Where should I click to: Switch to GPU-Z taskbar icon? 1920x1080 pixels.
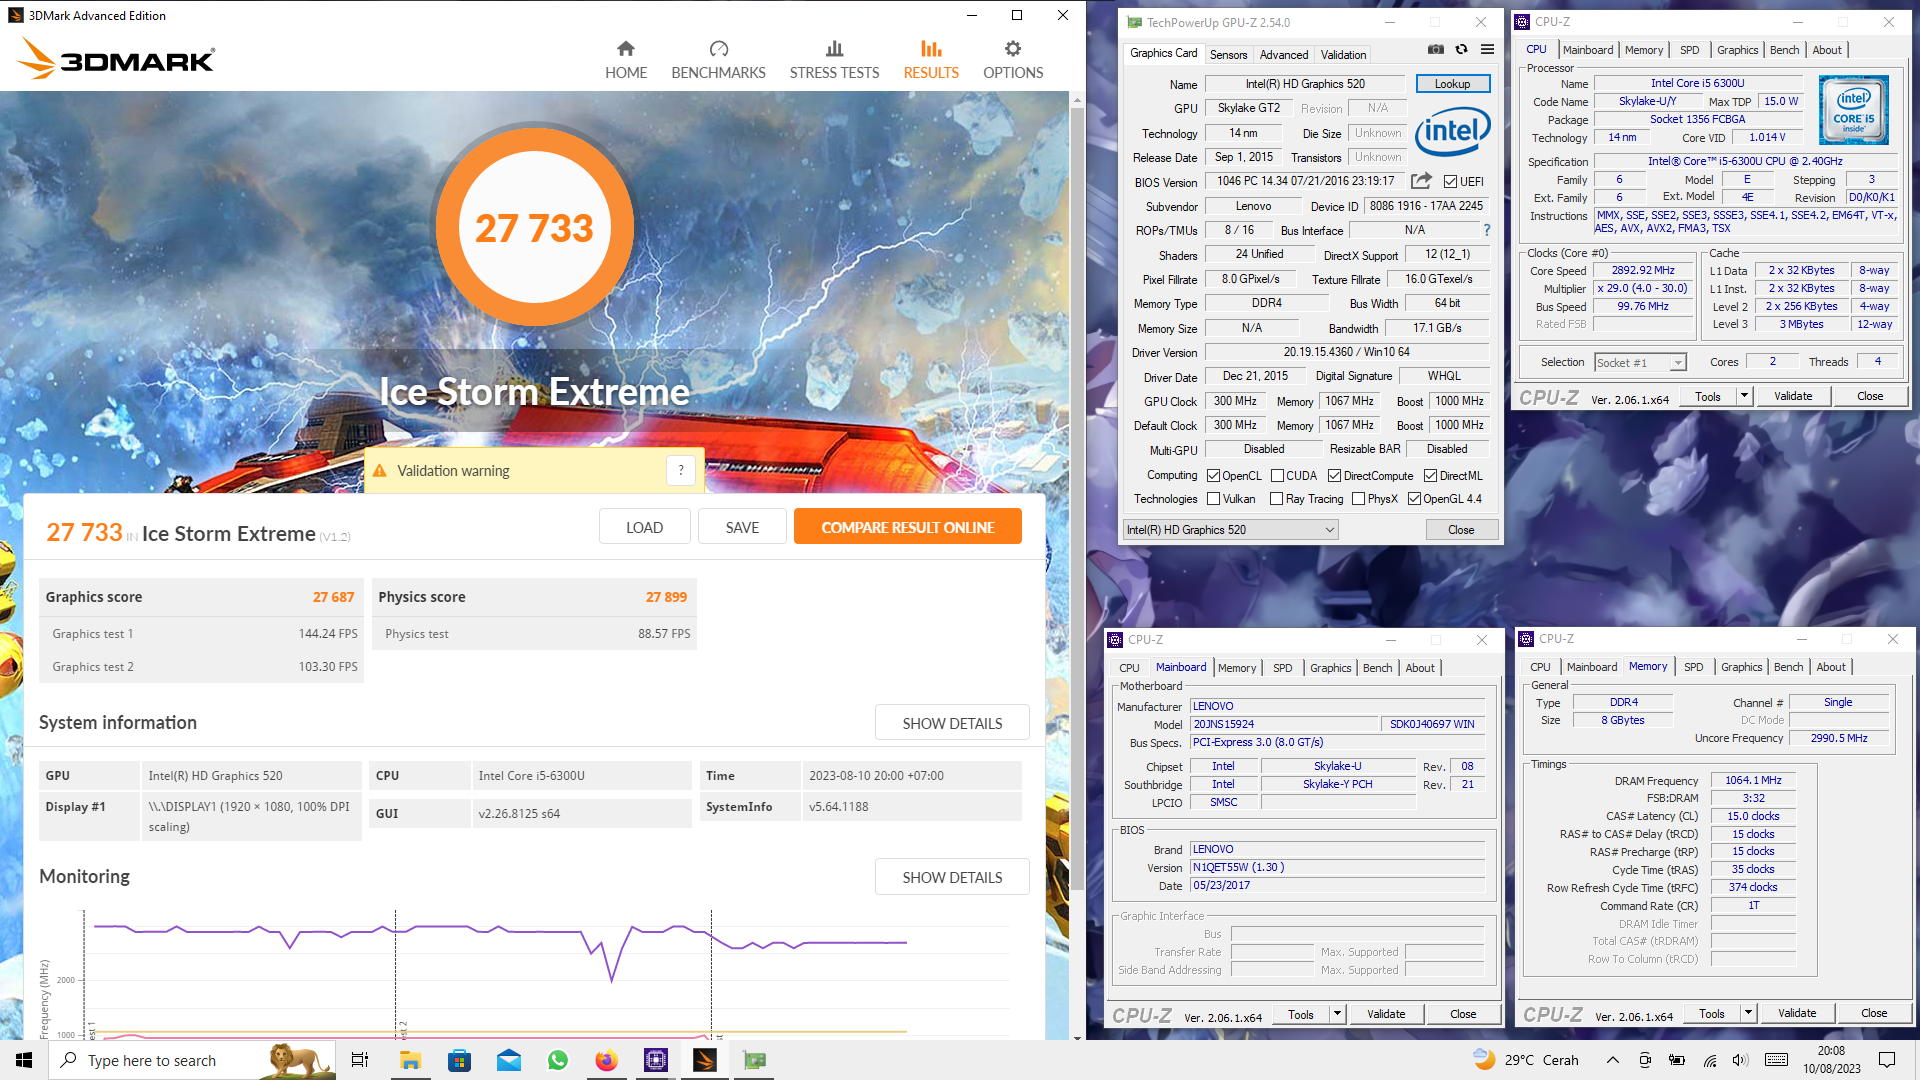tap(754, 1060)
